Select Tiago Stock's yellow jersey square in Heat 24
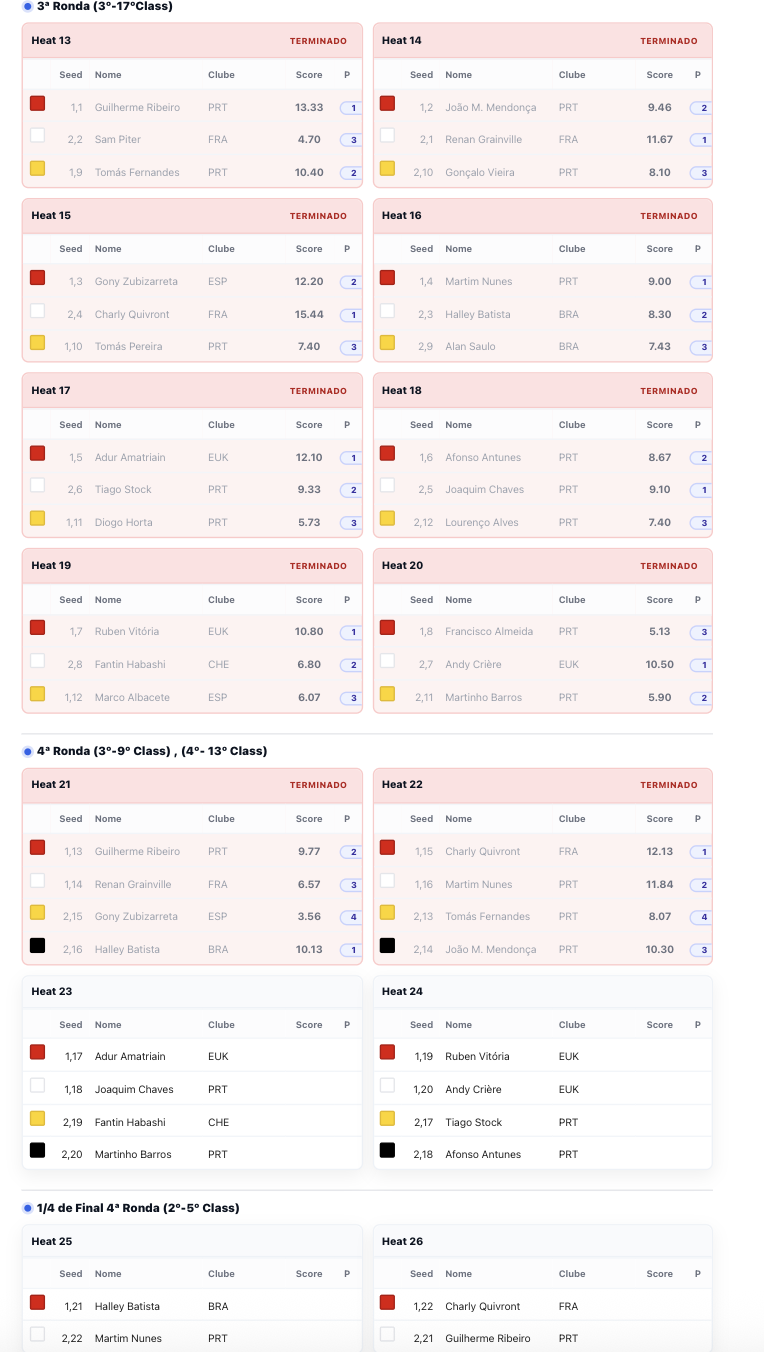 click(x=388, y=1119)
